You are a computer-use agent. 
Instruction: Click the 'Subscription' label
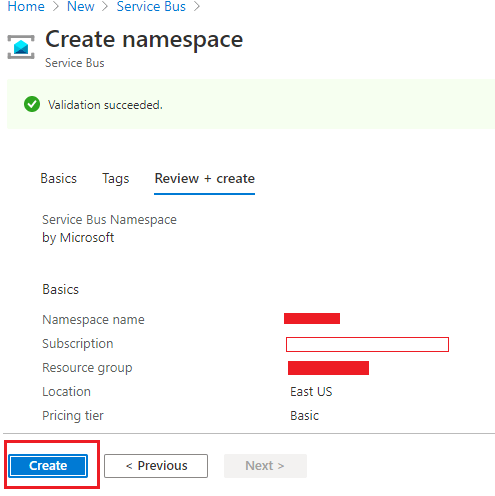[78, 344]
